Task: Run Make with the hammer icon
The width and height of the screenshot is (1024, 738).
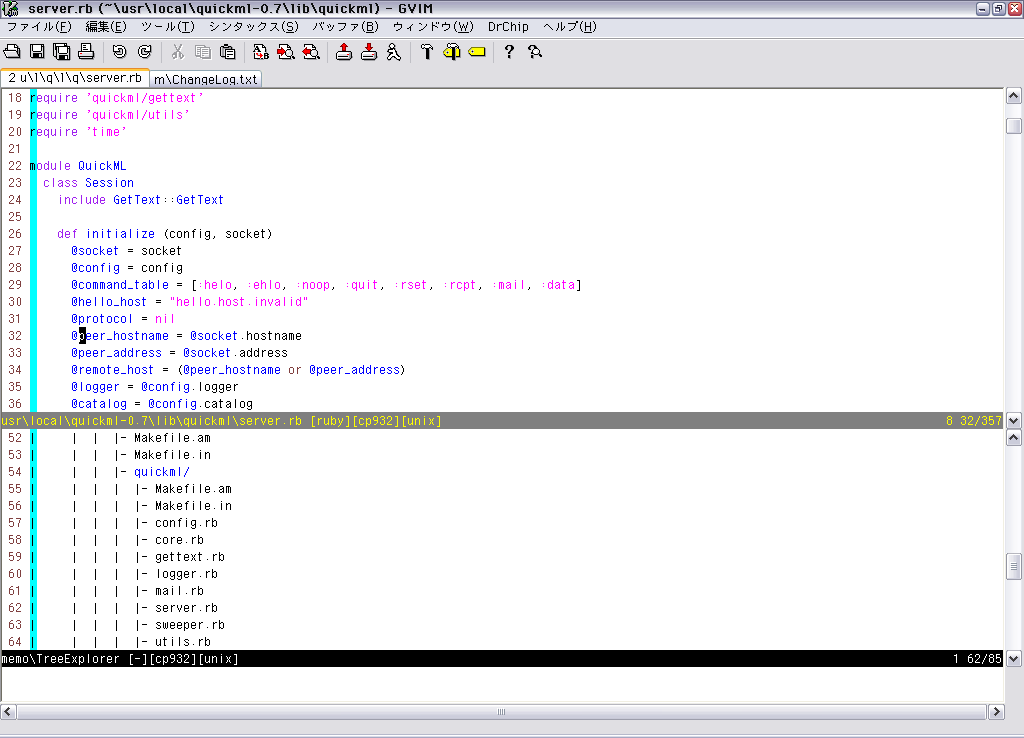Action: tap(426, 52)
